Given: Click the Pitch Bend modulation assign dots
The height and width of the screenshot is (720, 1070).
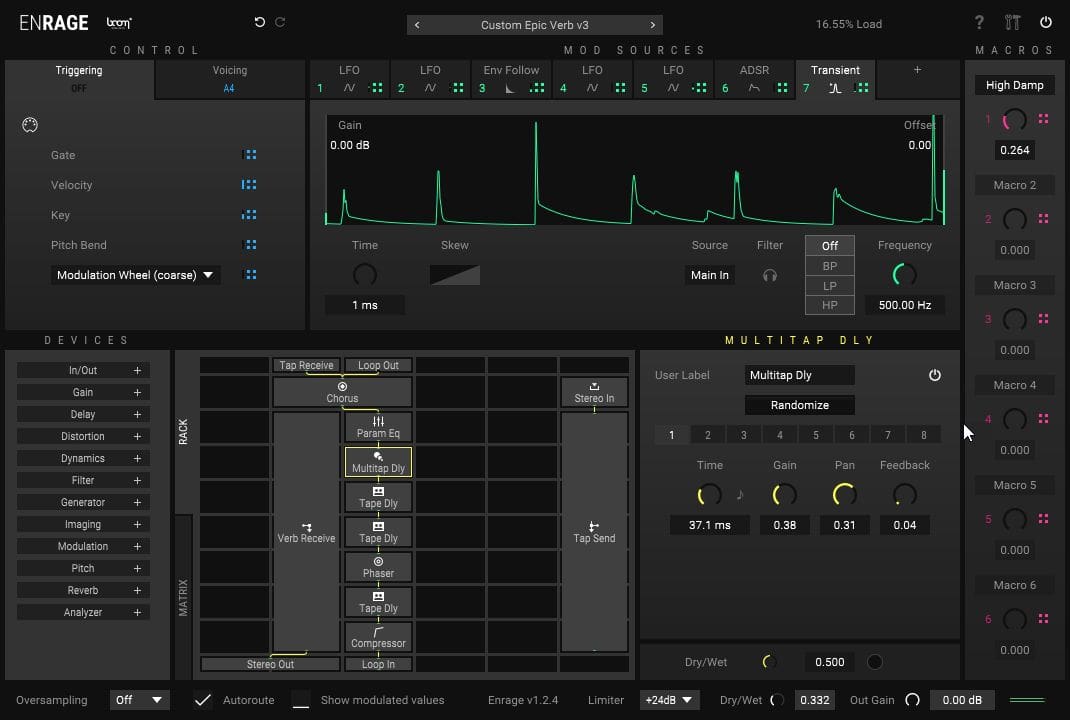Looking at the screenshot, I should pos(250,245).
